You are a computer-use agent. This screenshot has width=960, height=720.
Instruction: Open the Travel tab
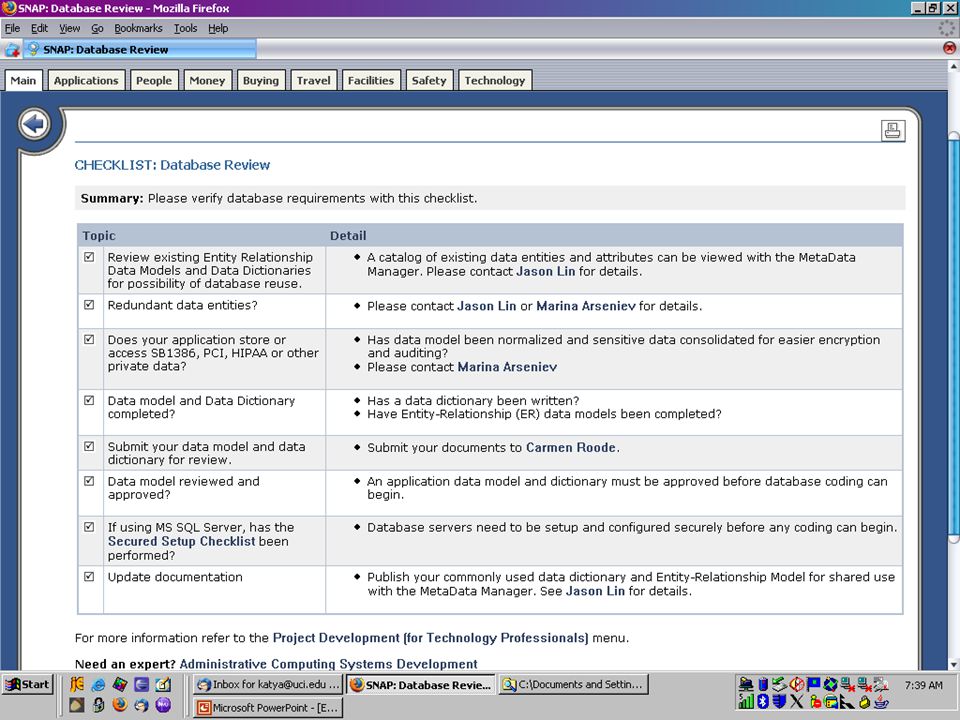tap(313, 80)
